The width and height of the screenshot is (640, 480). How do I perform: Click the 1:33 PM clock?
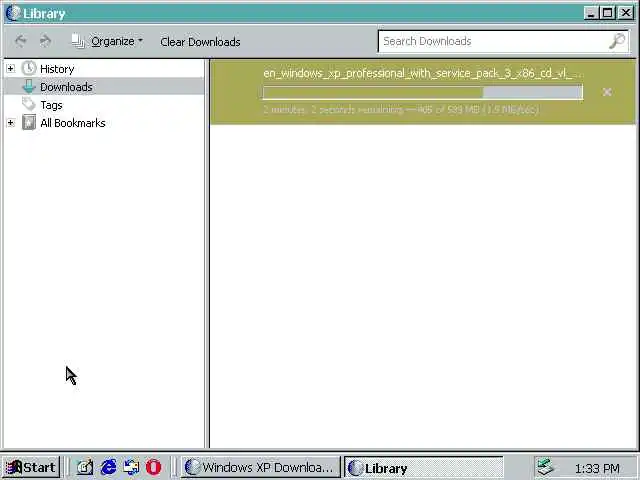pyautogui.click(x=596, y=468)
